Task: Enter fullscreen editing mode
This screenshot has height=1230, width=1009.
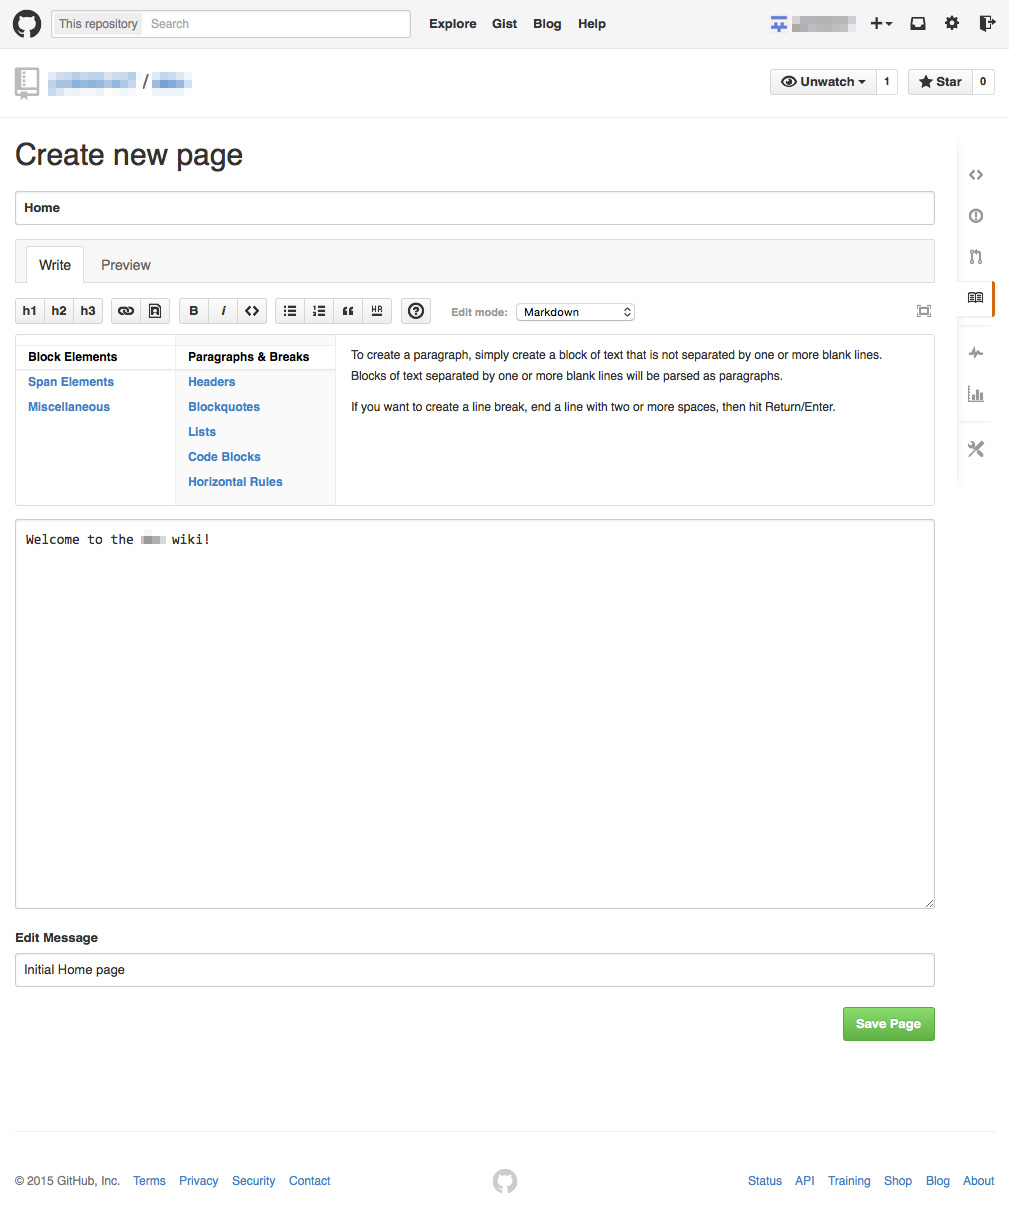Action: pyautogui.click(x=923, y=310)
